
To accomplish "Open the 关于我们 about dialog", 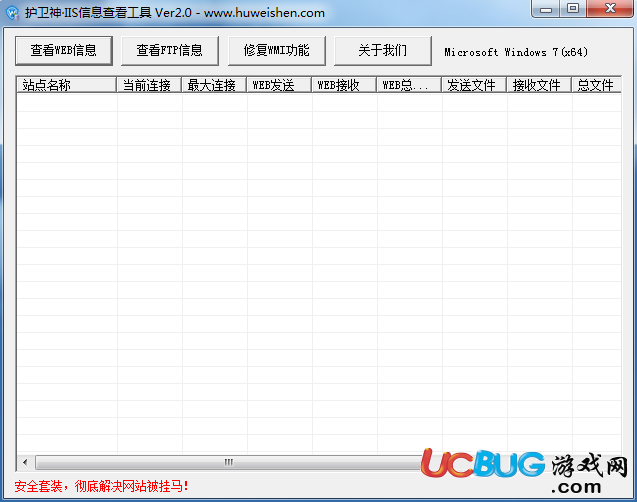I will tap(383, 51).
